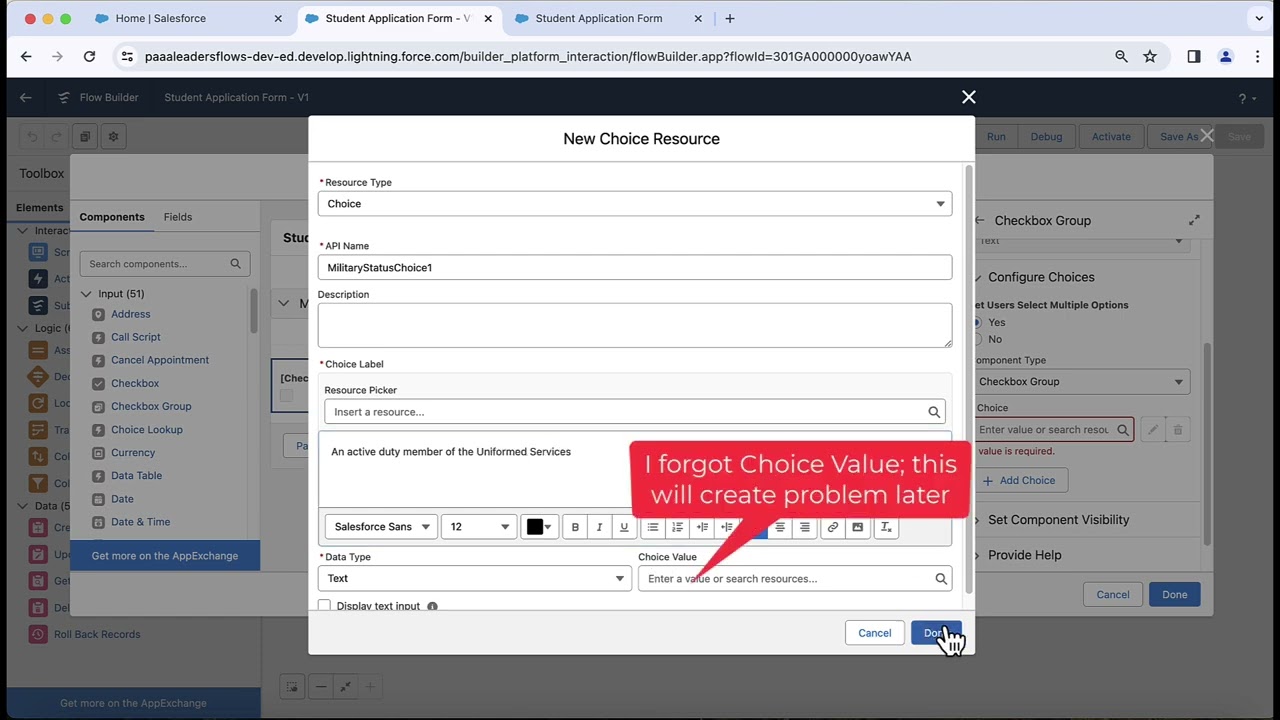The width and height of the screenshot is (1280, 720).
Task: Click the Search components field
Action: [164, 264]
